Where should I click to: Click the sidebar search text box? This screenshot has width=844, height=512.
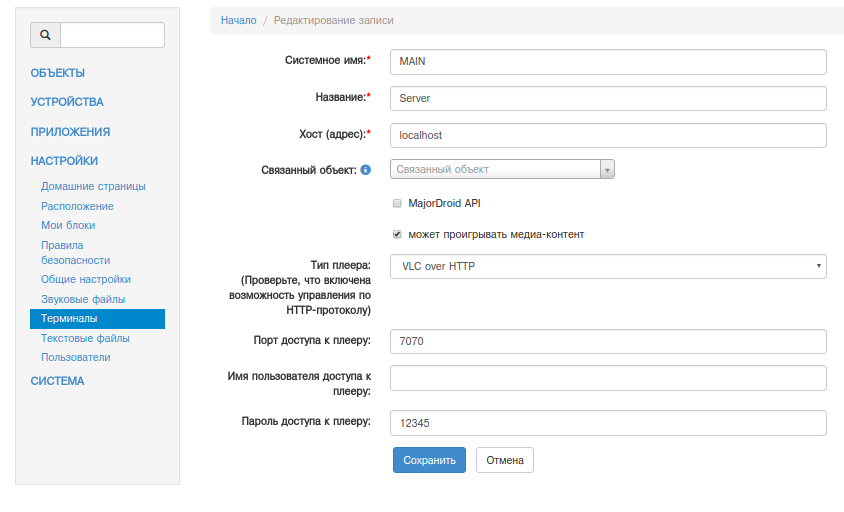pos(112,35)
